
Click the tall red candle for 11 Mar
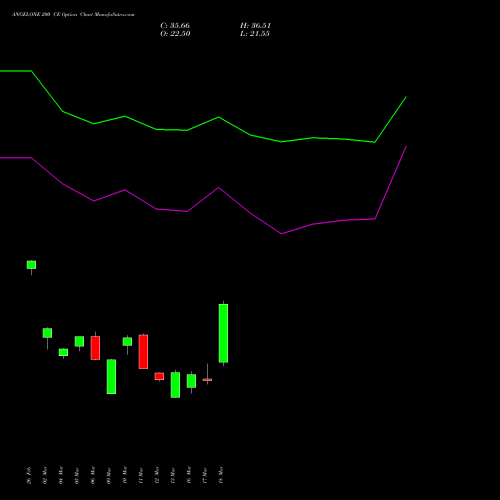click(x=143, y=352)
